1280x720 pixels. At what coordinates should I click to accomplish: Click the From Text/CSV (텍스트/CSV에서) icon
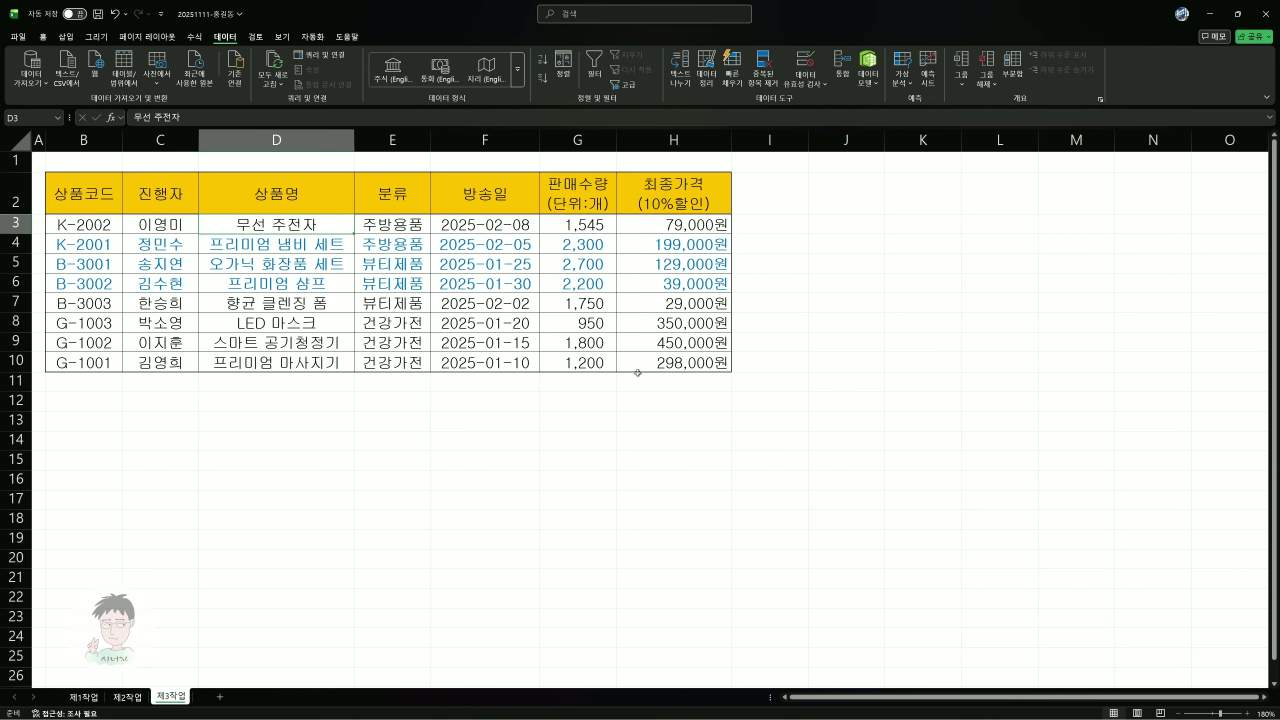[x=67, y=62]
